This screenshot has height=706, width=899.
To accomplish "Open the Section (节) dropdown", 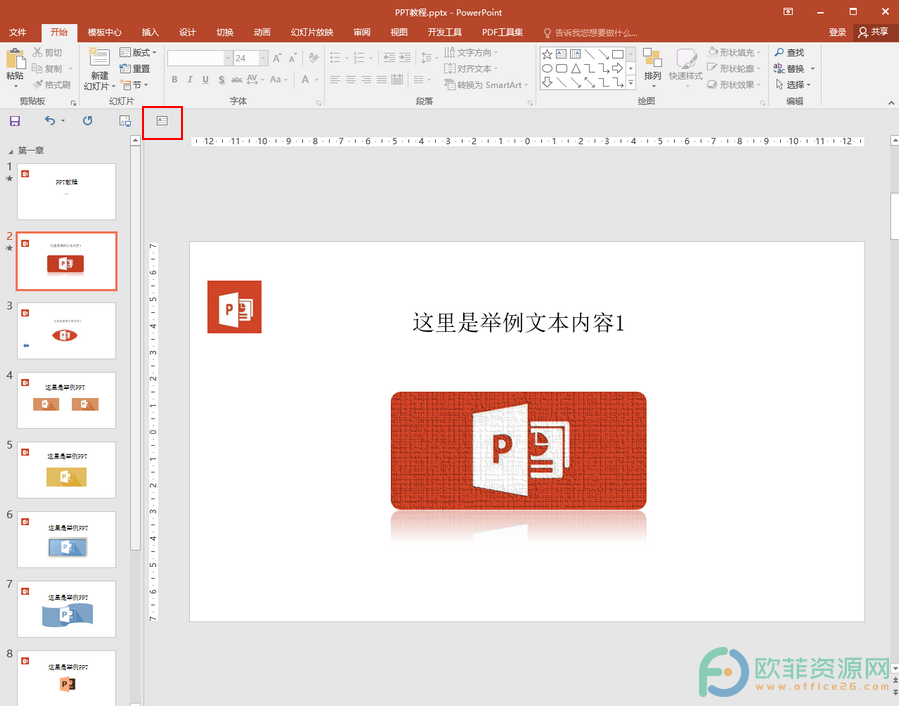I will point(134,85).
